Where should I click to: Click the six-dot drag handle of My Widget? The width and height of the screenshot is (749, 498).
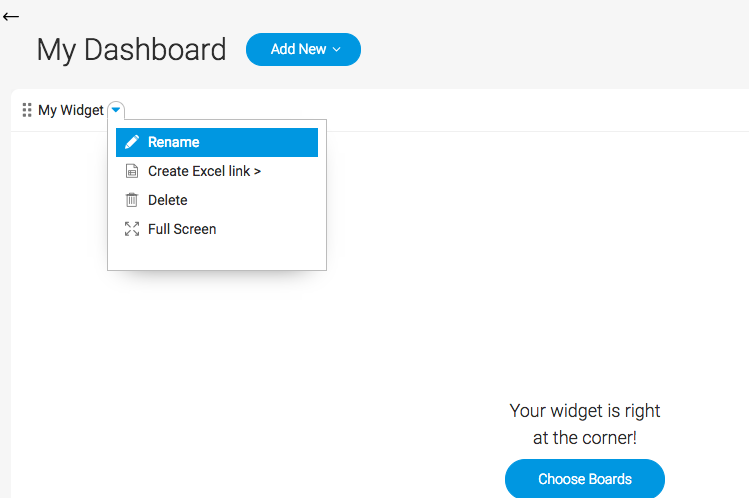(27, 110)
